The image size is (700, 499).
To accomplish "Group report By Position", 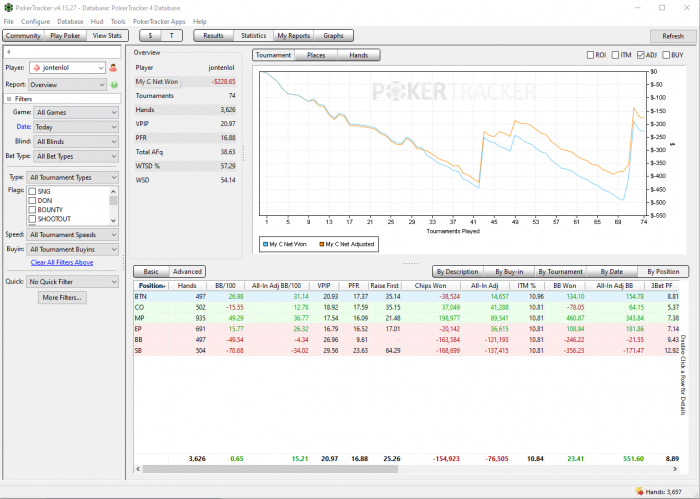I will tap(663, 271).
